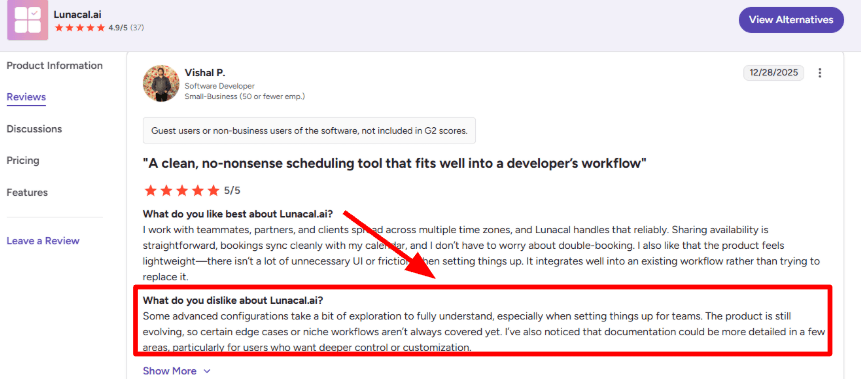The height and width of the screenshot is (379, 861).
Task: Expand review with Show More
Action: click(176, 371)
